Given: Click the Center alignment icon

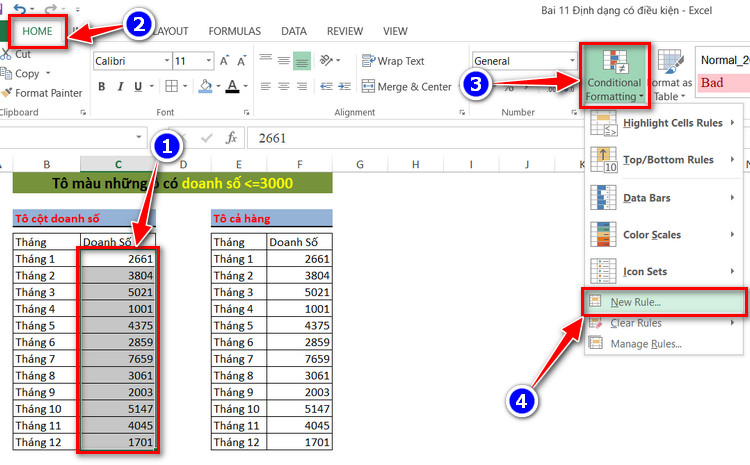Looking at the screenshot, I should pos(284,86).
